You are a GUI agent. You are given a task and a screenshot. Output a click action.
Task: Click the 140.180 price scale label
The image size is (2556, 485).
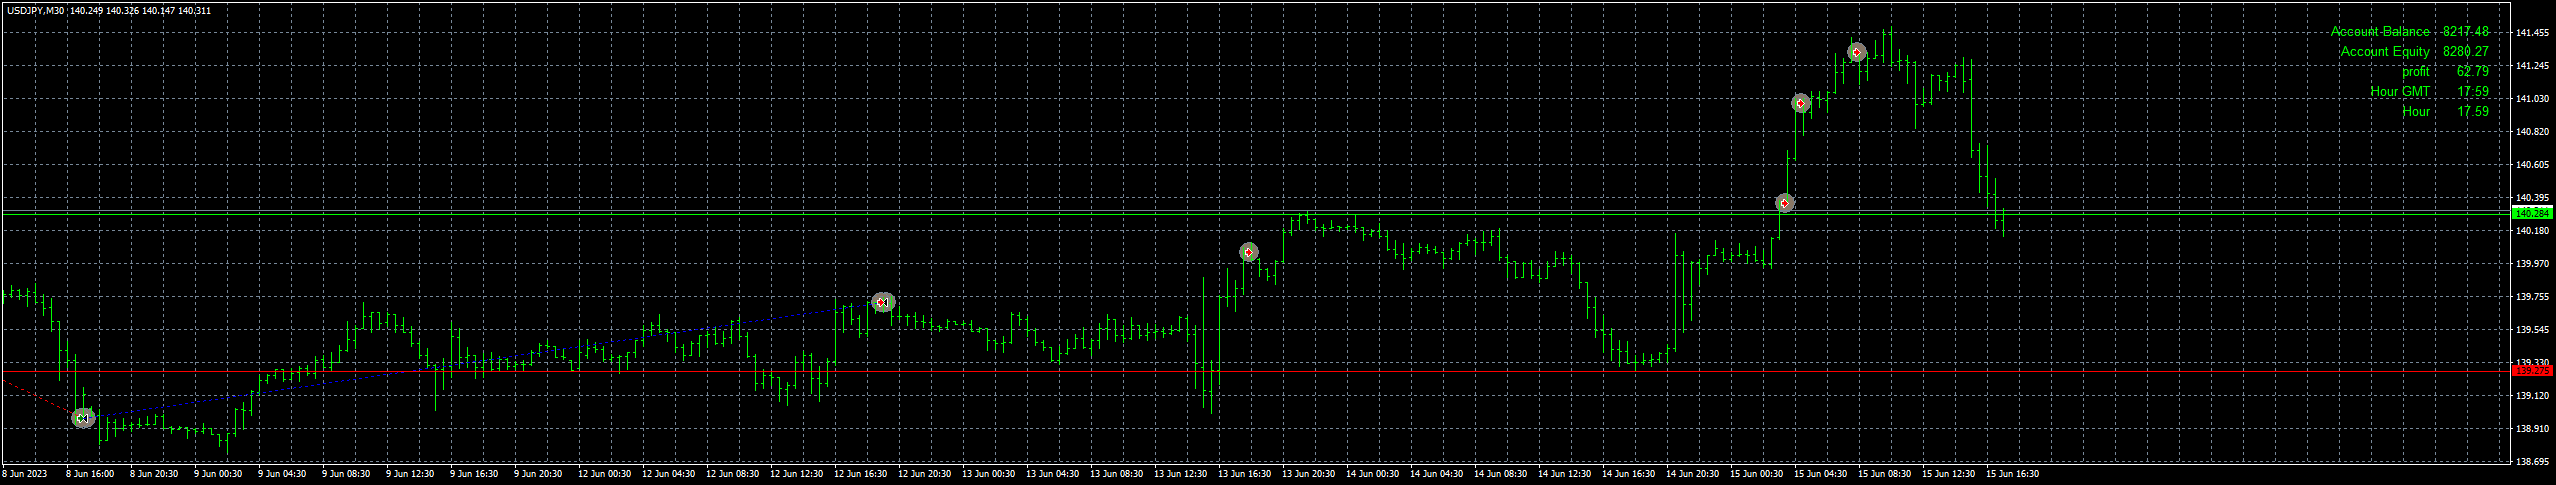[x=2531, y=231]
